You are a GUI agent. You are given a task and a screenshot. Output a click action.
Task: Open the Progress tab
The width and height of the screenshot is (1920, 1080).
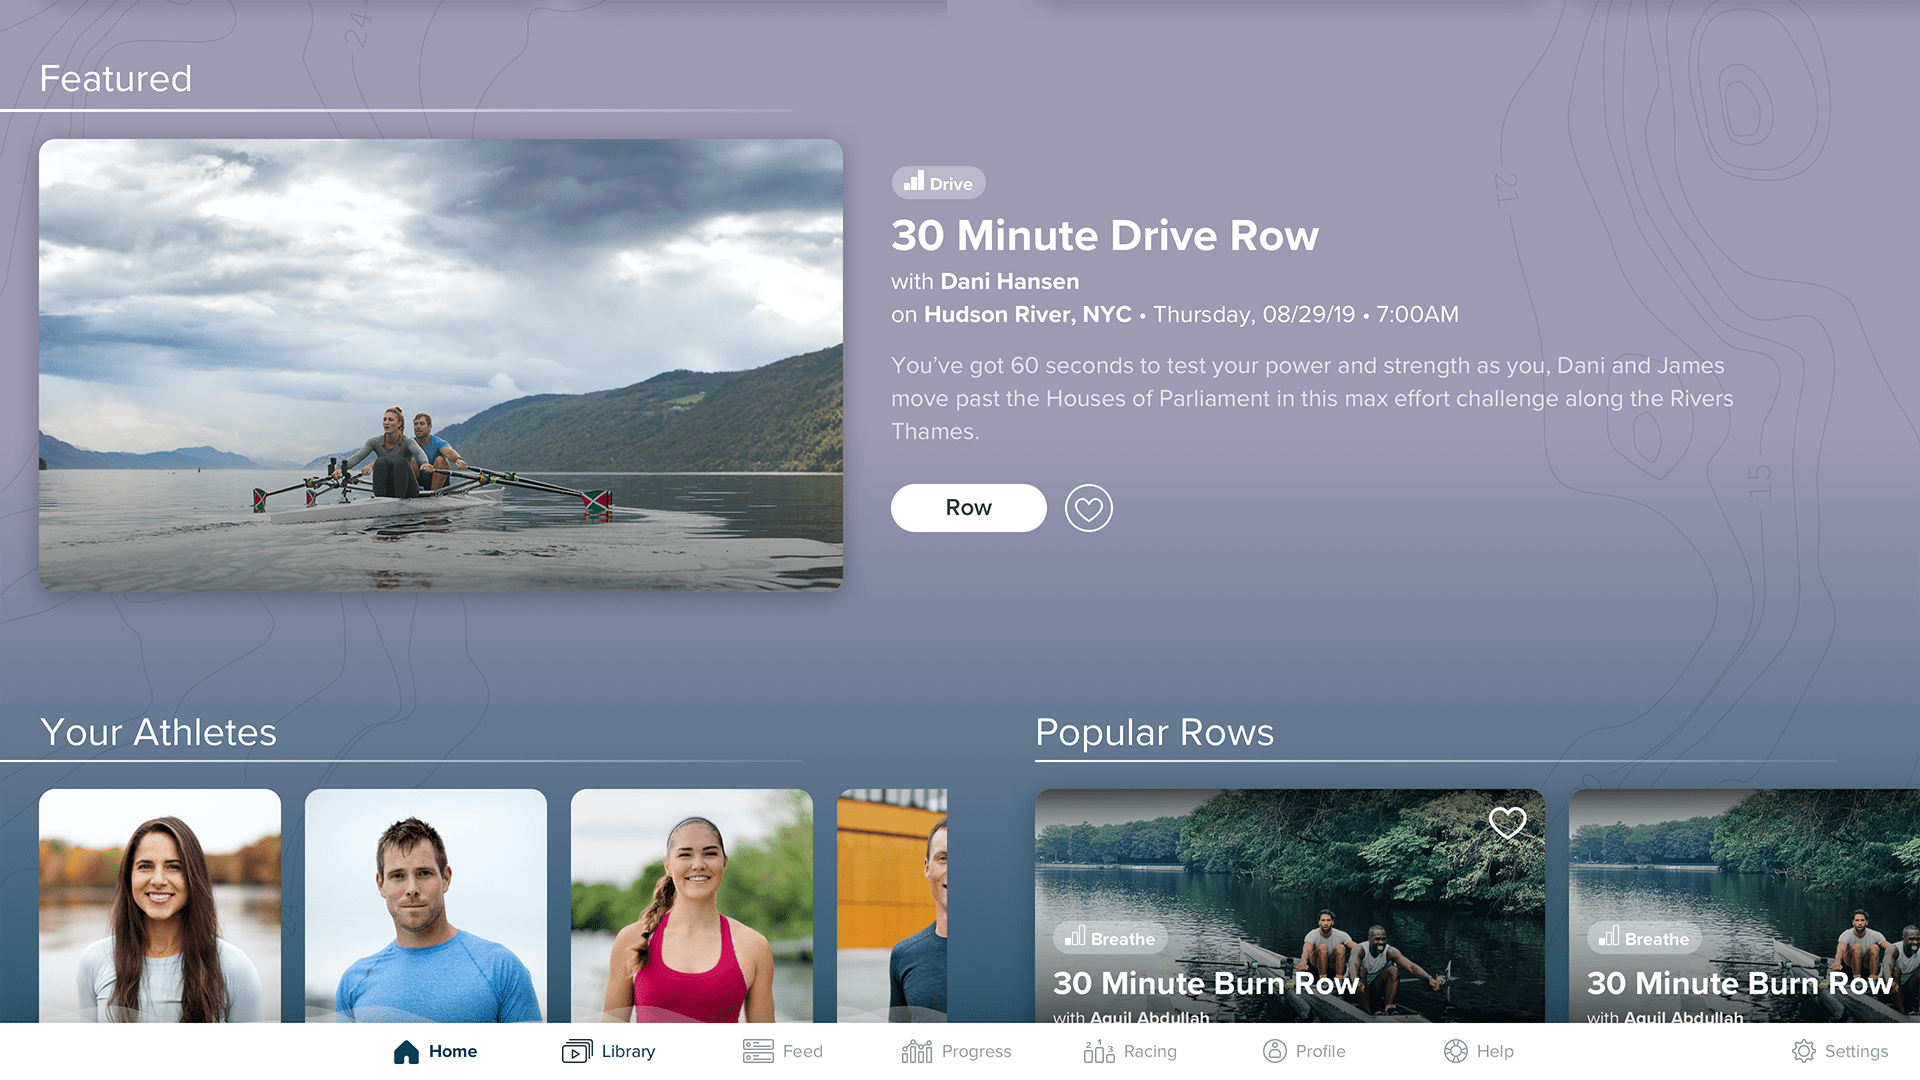click(976, 1051)
